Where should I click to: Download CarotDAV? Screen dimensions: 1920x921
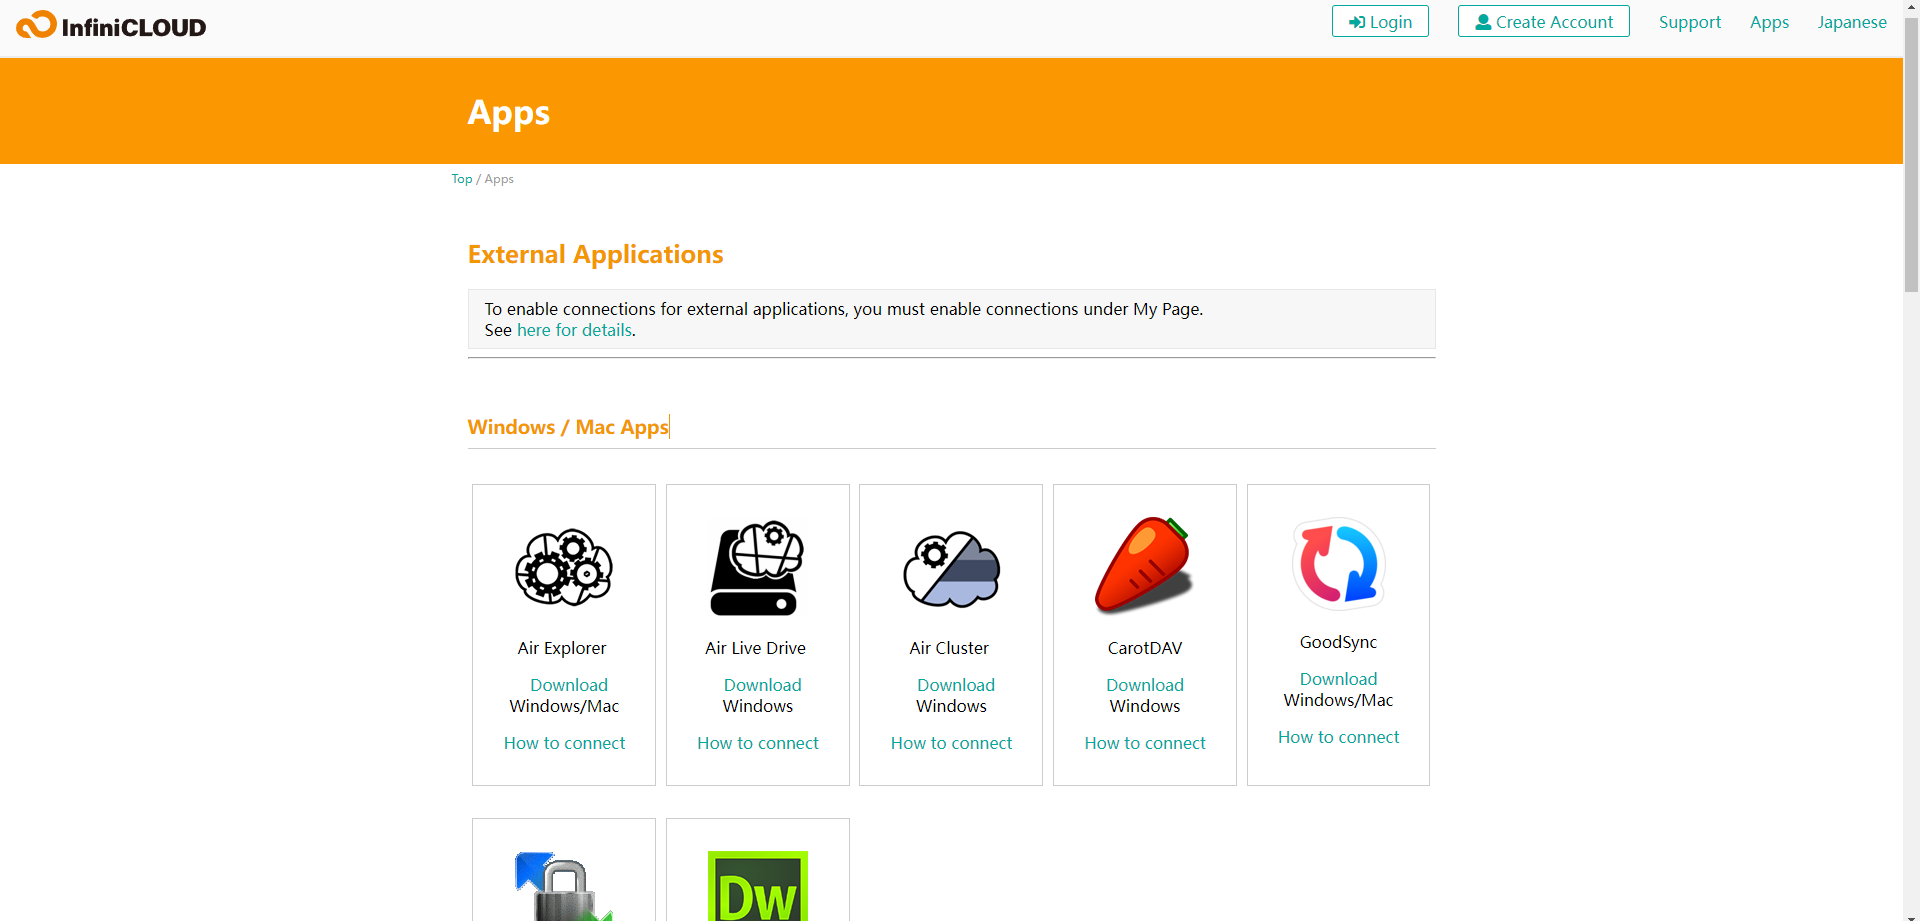(1145, 685)
